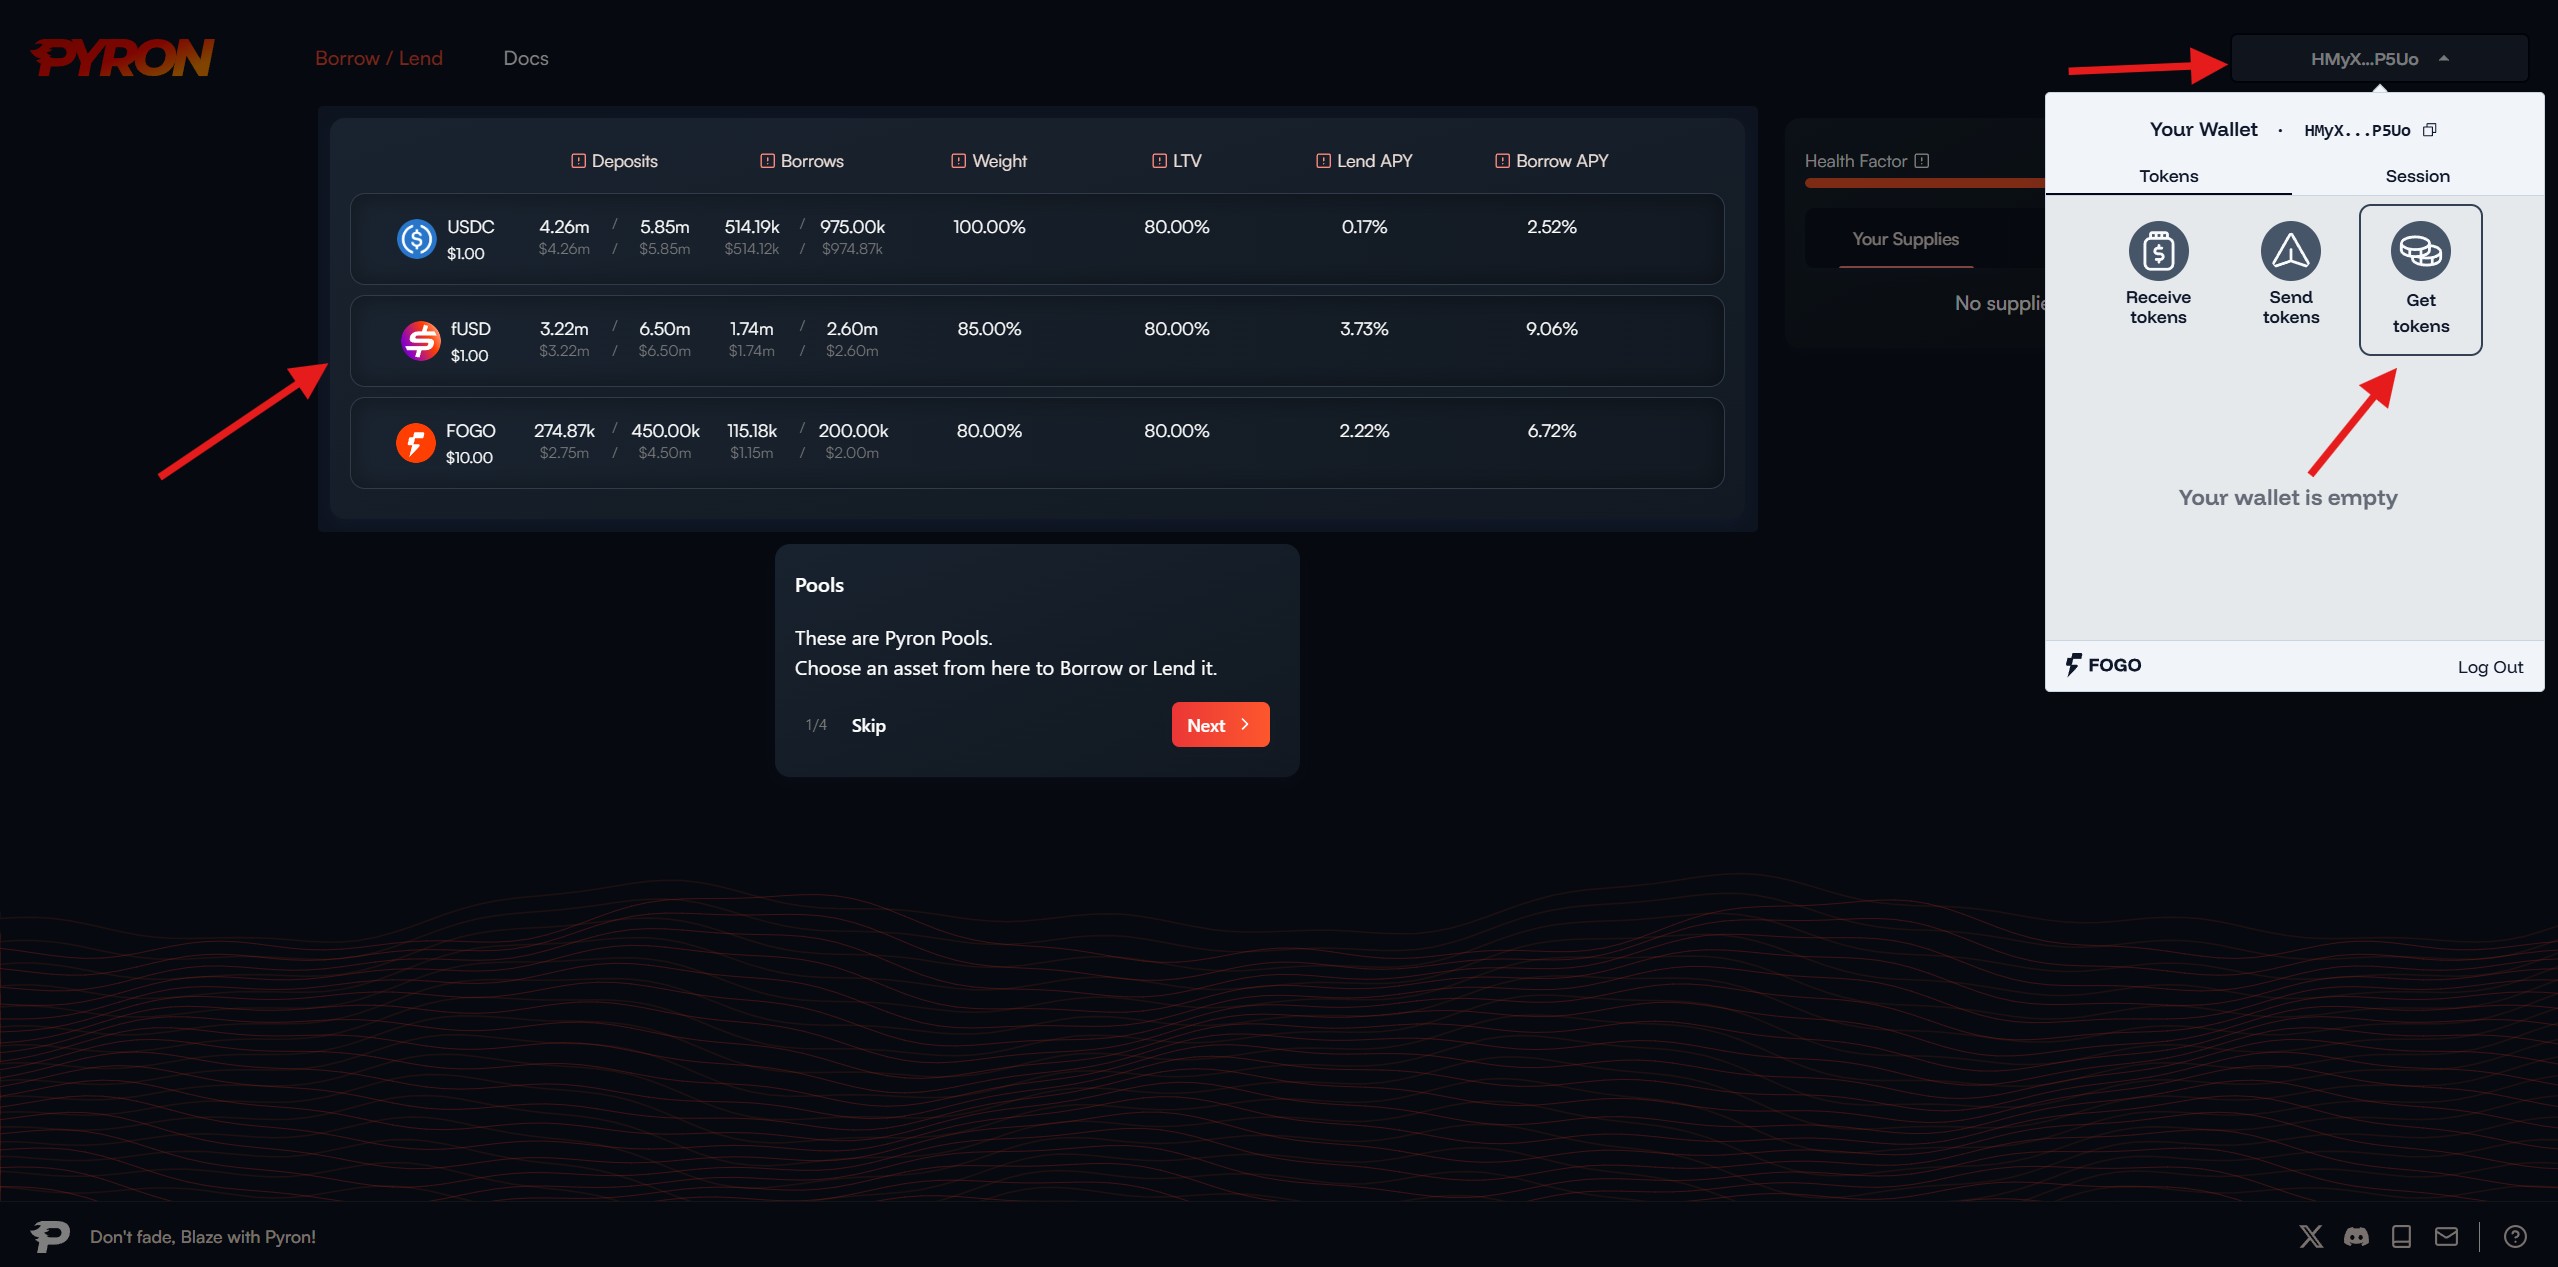Skip the Pools tour
The image size is (2558, 1267).
tap(868, 726)
